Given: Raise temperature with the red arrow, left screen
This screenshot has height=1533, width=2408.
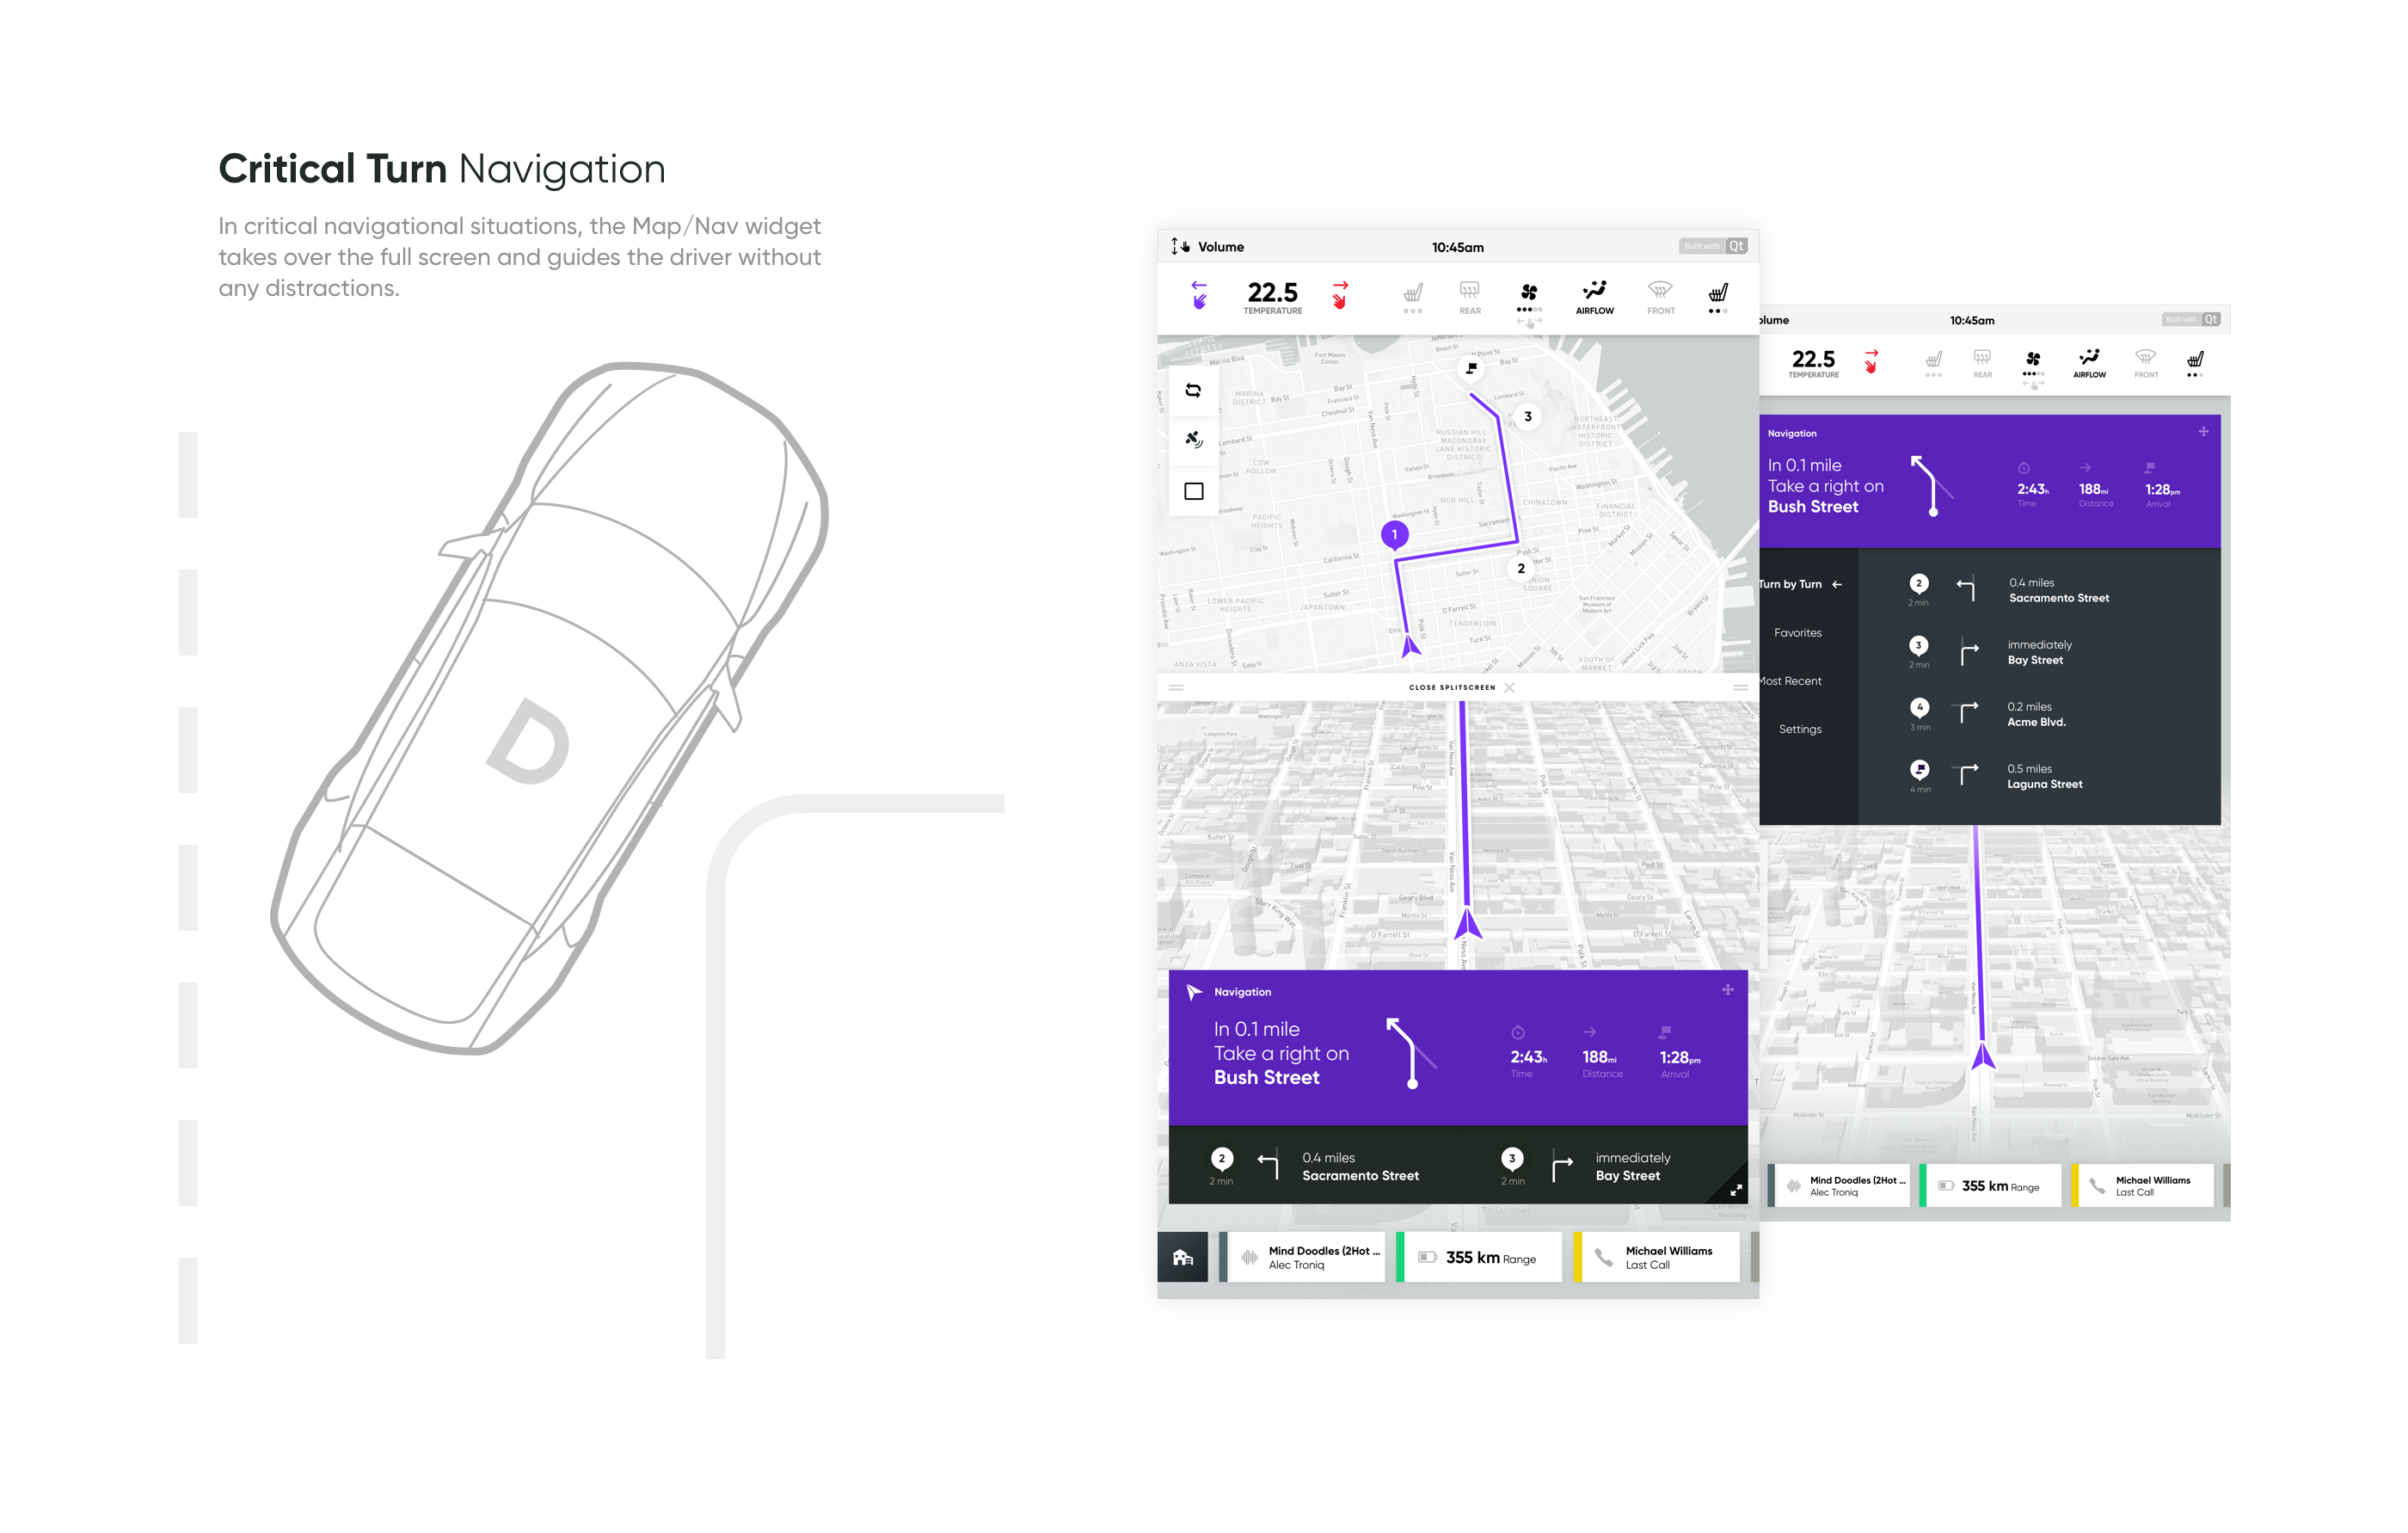Looking at the screenshot, I should [1340, 295].
